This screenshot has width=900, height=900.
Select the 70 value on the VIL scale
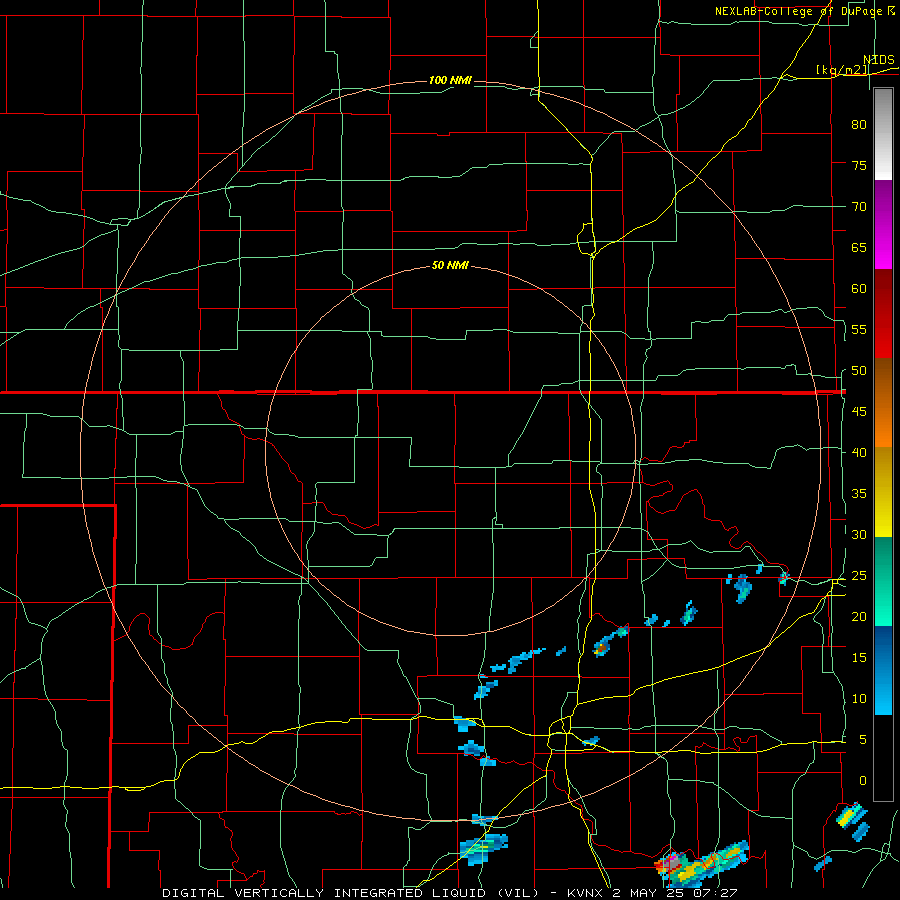pyautogui.click(x=859, y=207)
